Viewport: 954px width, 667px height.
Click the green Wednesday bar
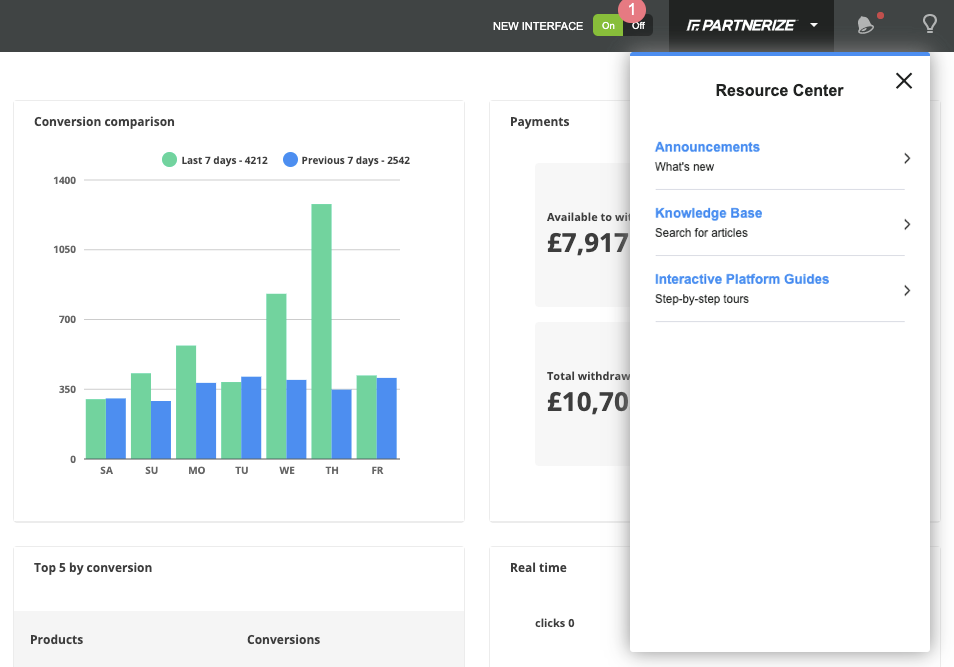pos(276,376)
